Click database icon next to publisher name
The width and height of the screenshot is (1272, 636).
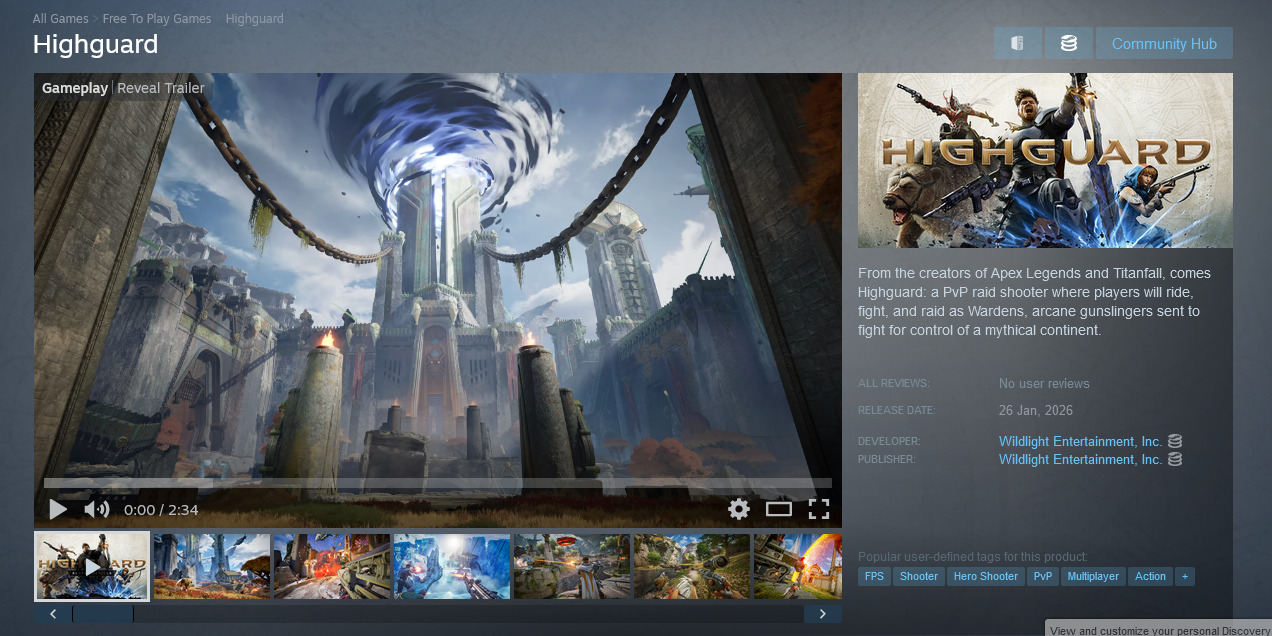coord(1175,459)
